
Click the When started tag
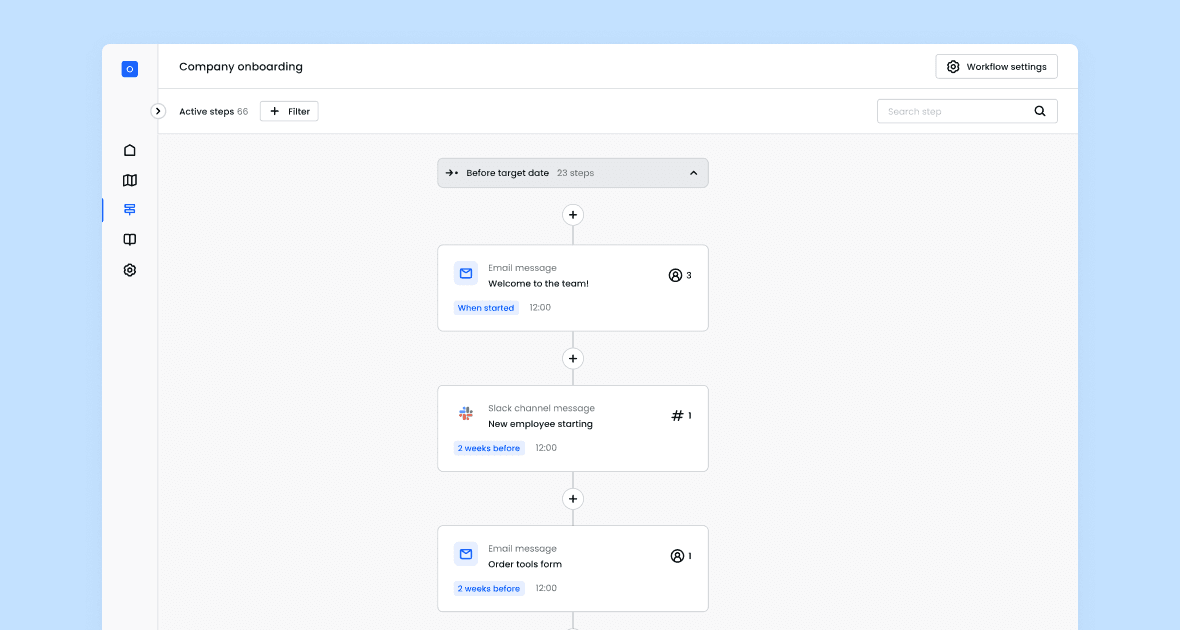pyautogui.click(x=486, y=307)
